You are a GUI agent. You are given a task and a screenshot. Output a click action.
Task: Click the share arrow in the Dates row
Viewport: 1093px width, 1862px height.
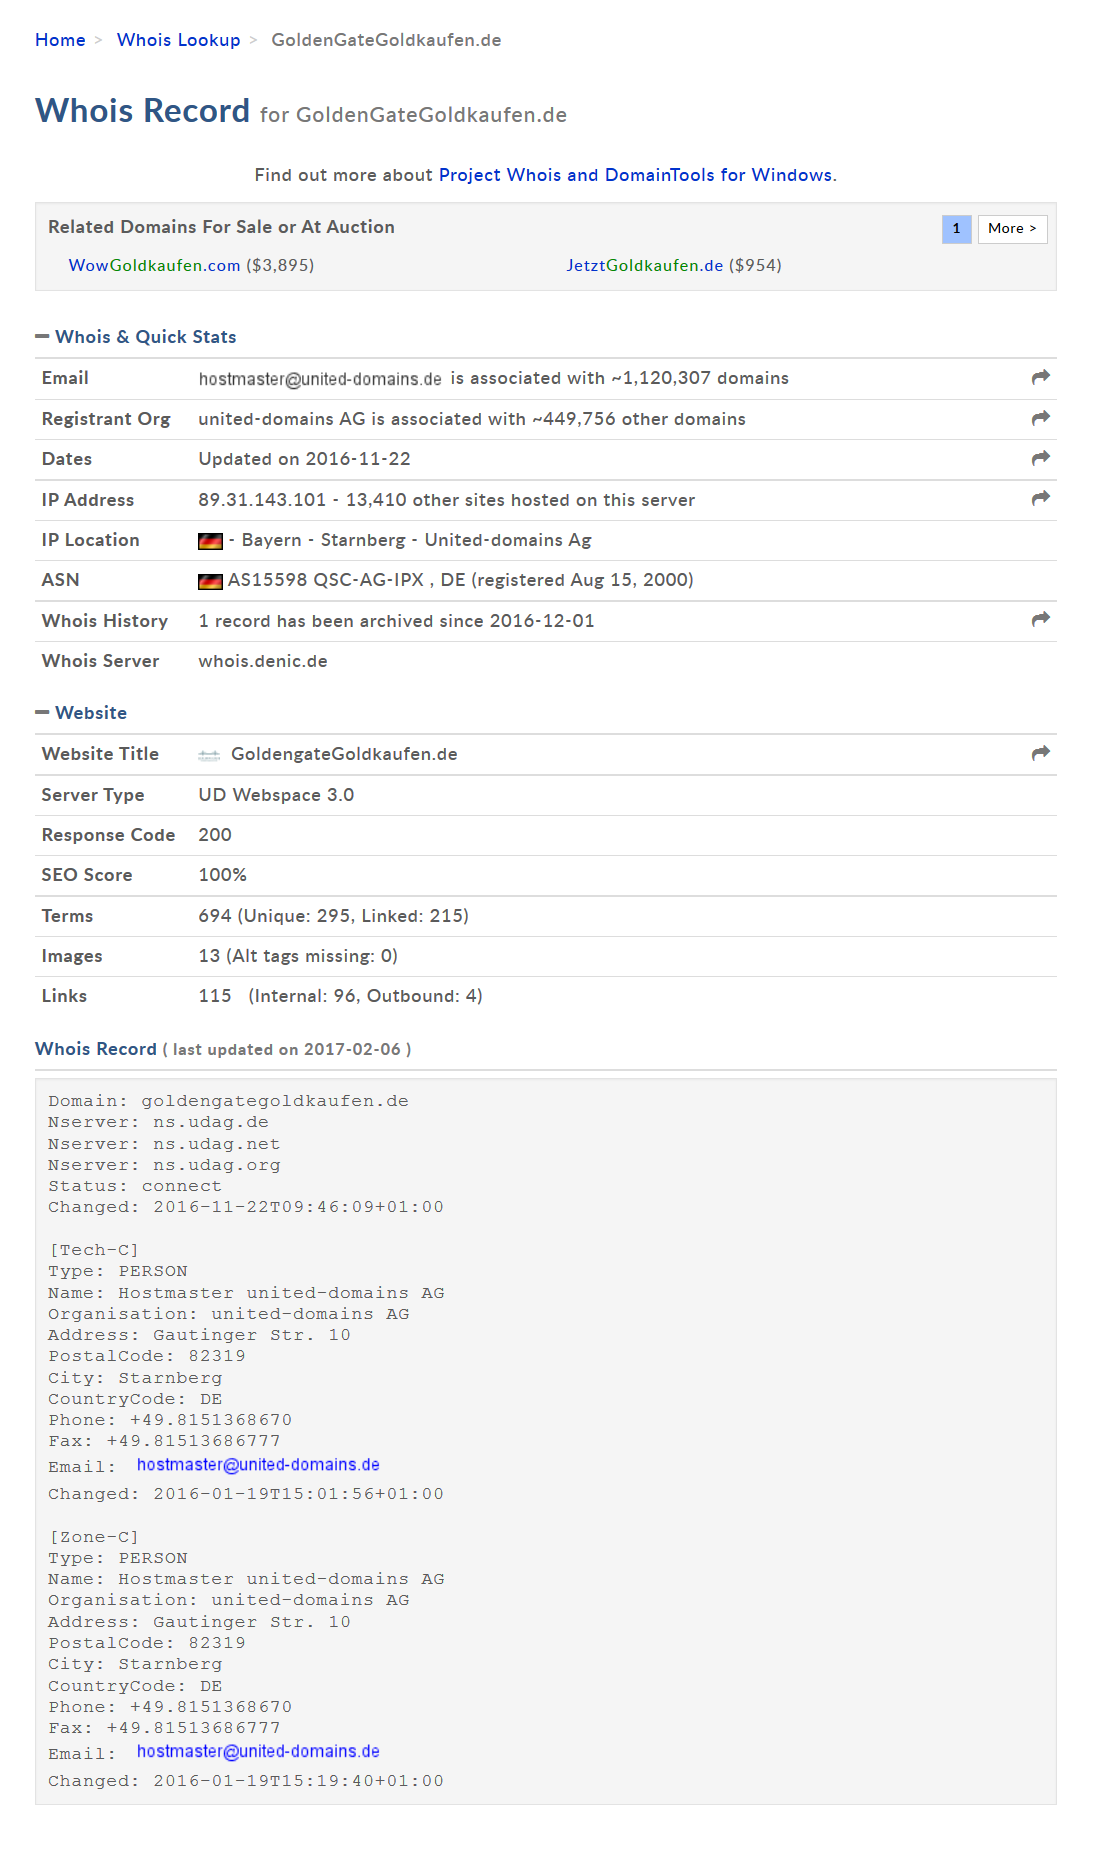tap(1041, 458)
